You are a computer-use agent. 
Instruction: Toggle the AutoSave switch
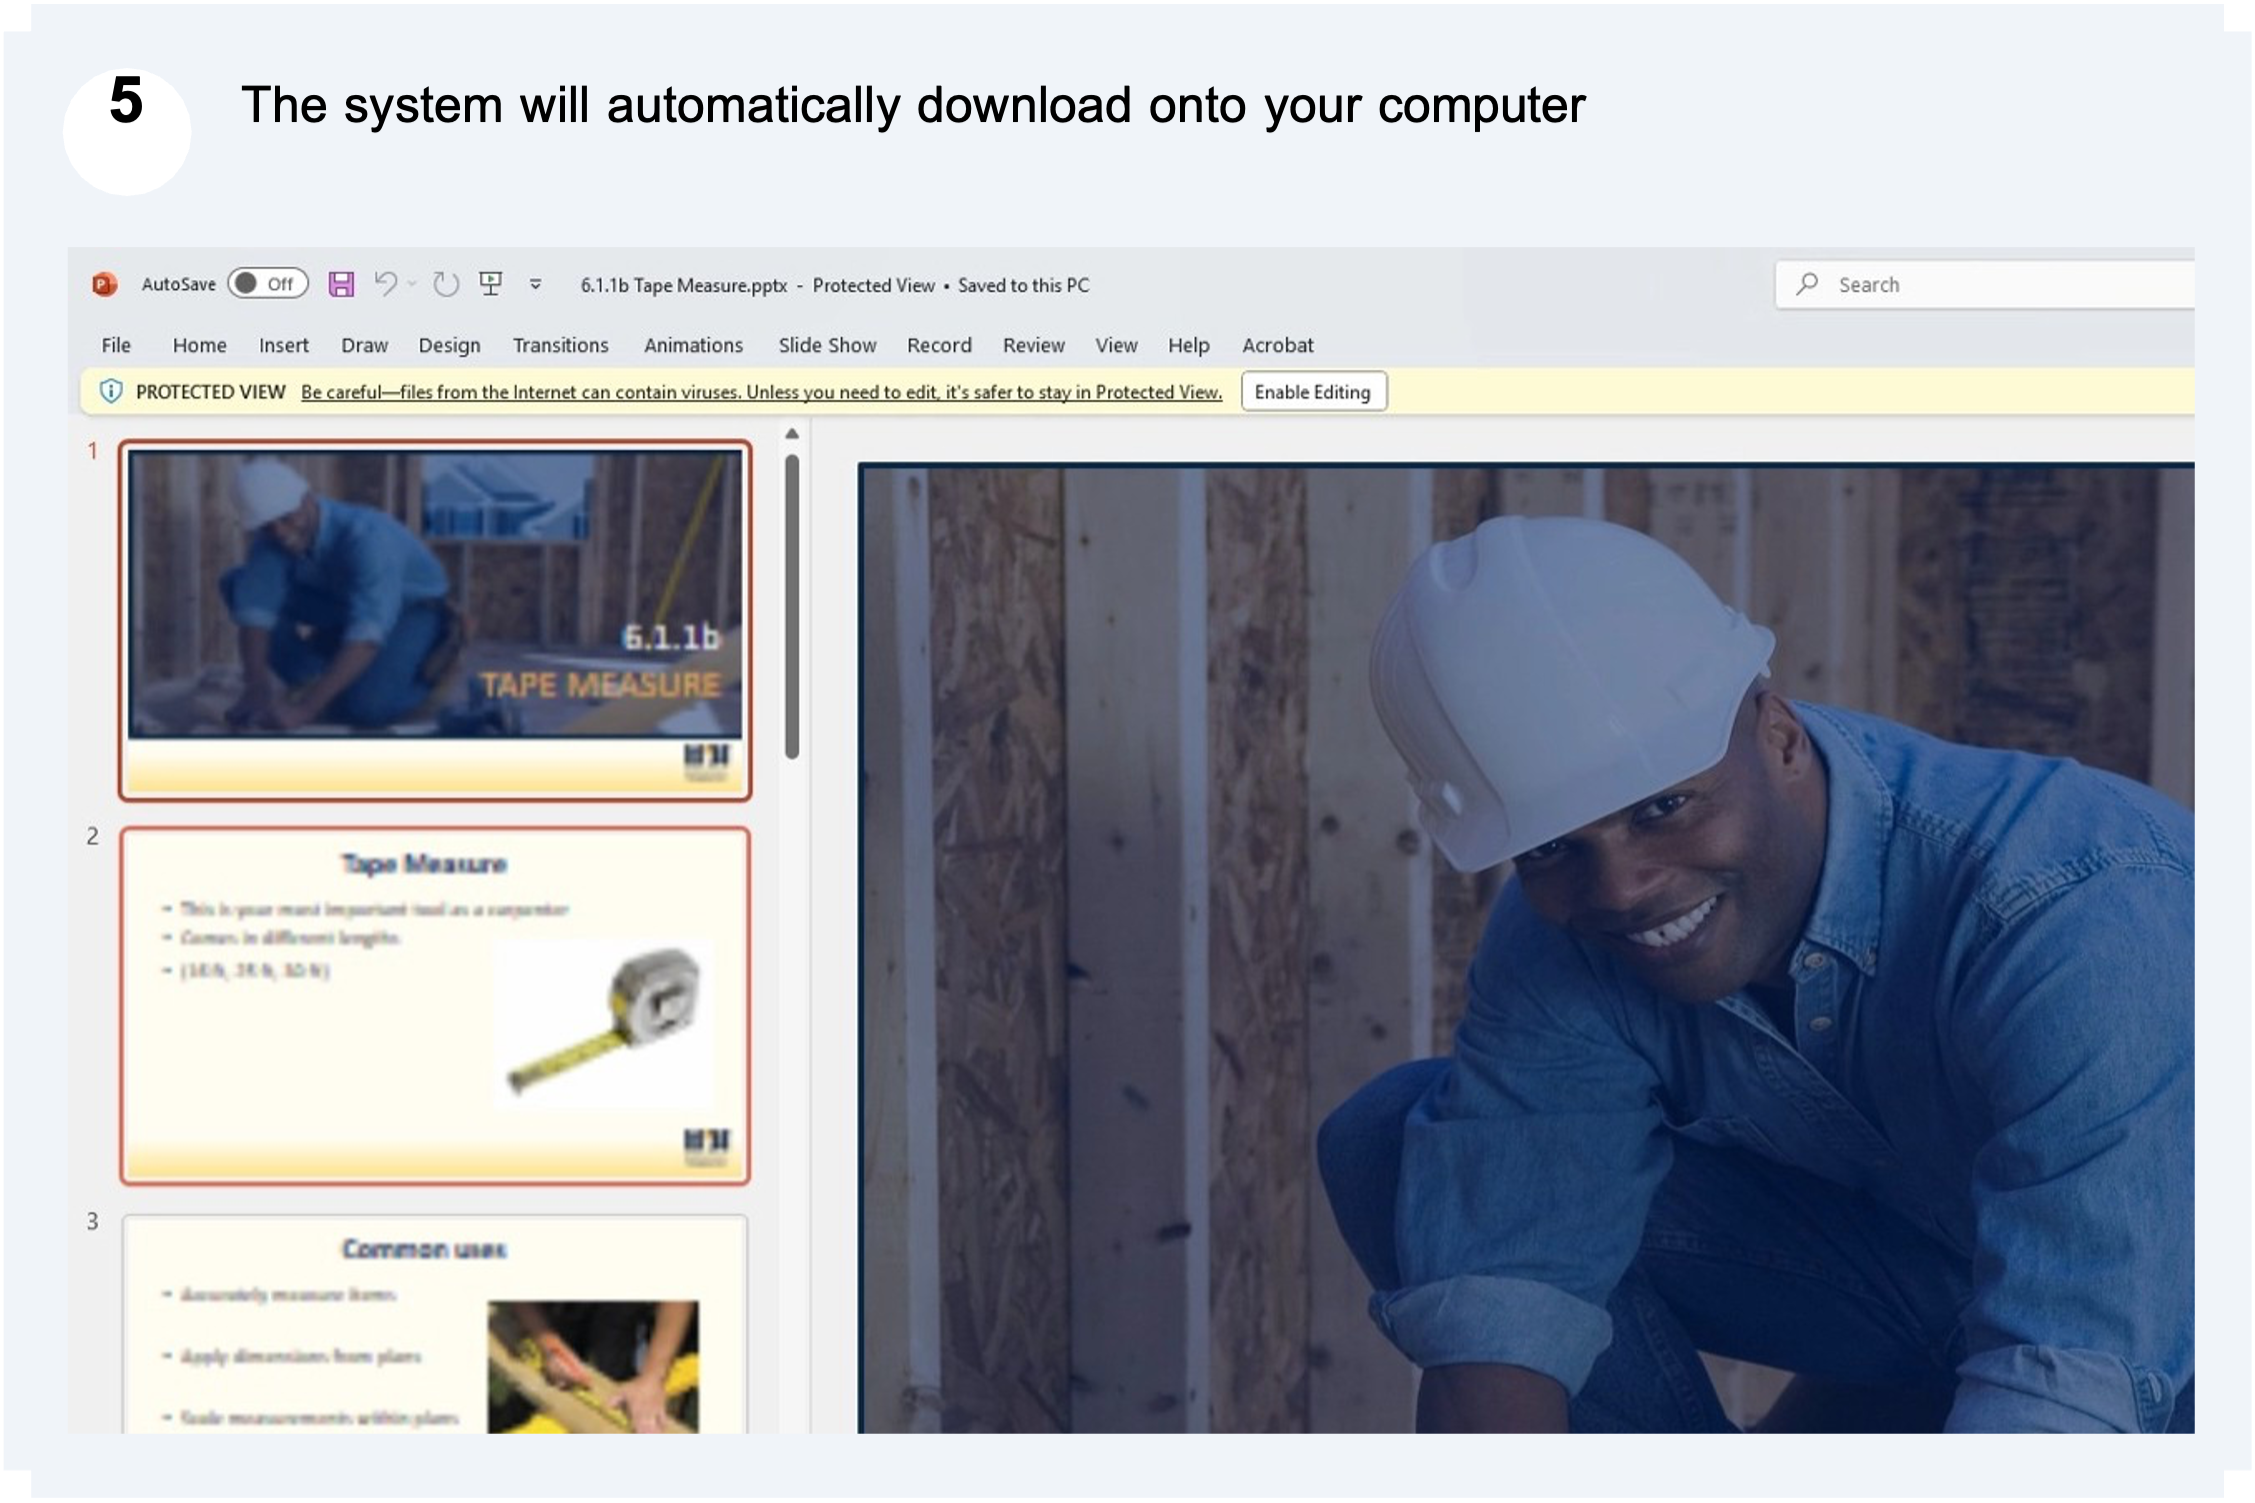point(267,284)
